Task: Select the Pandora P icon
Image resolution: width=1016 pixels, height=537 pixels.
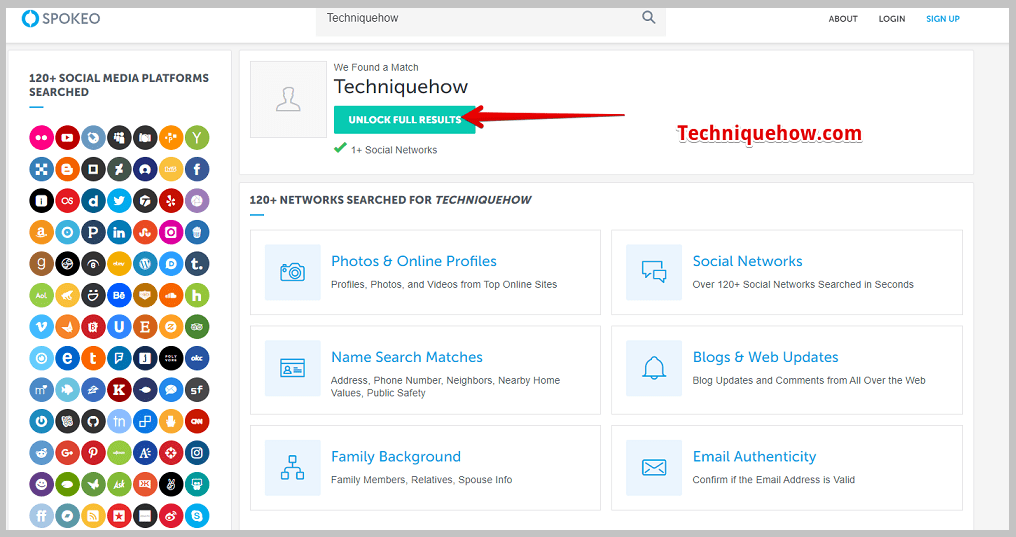Action: pos(93,232)
